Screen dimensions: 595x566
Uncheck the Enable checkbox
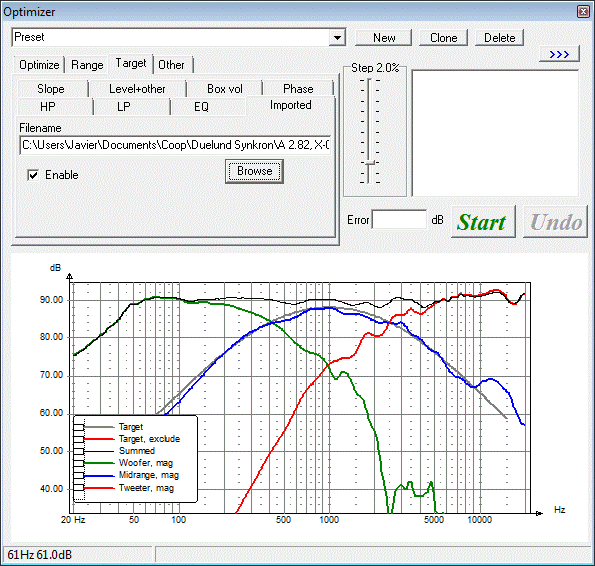pos(33,175)
